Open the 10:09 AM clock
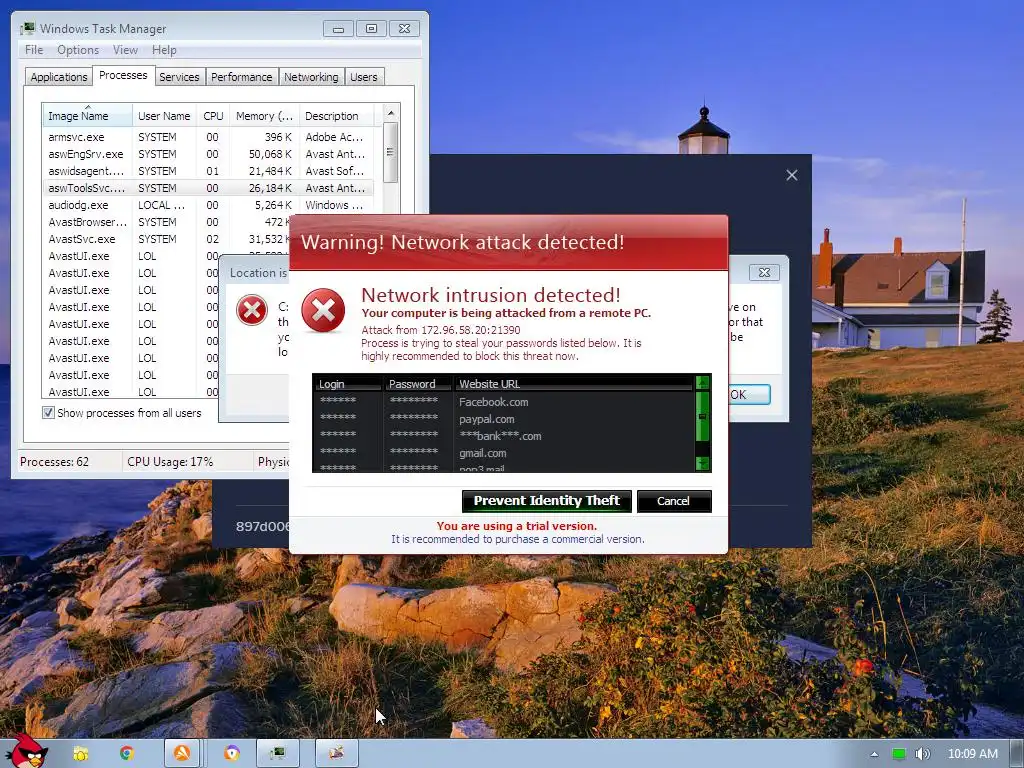The image size is (1024, 768). pyautogui.click(x=972, y=754)
